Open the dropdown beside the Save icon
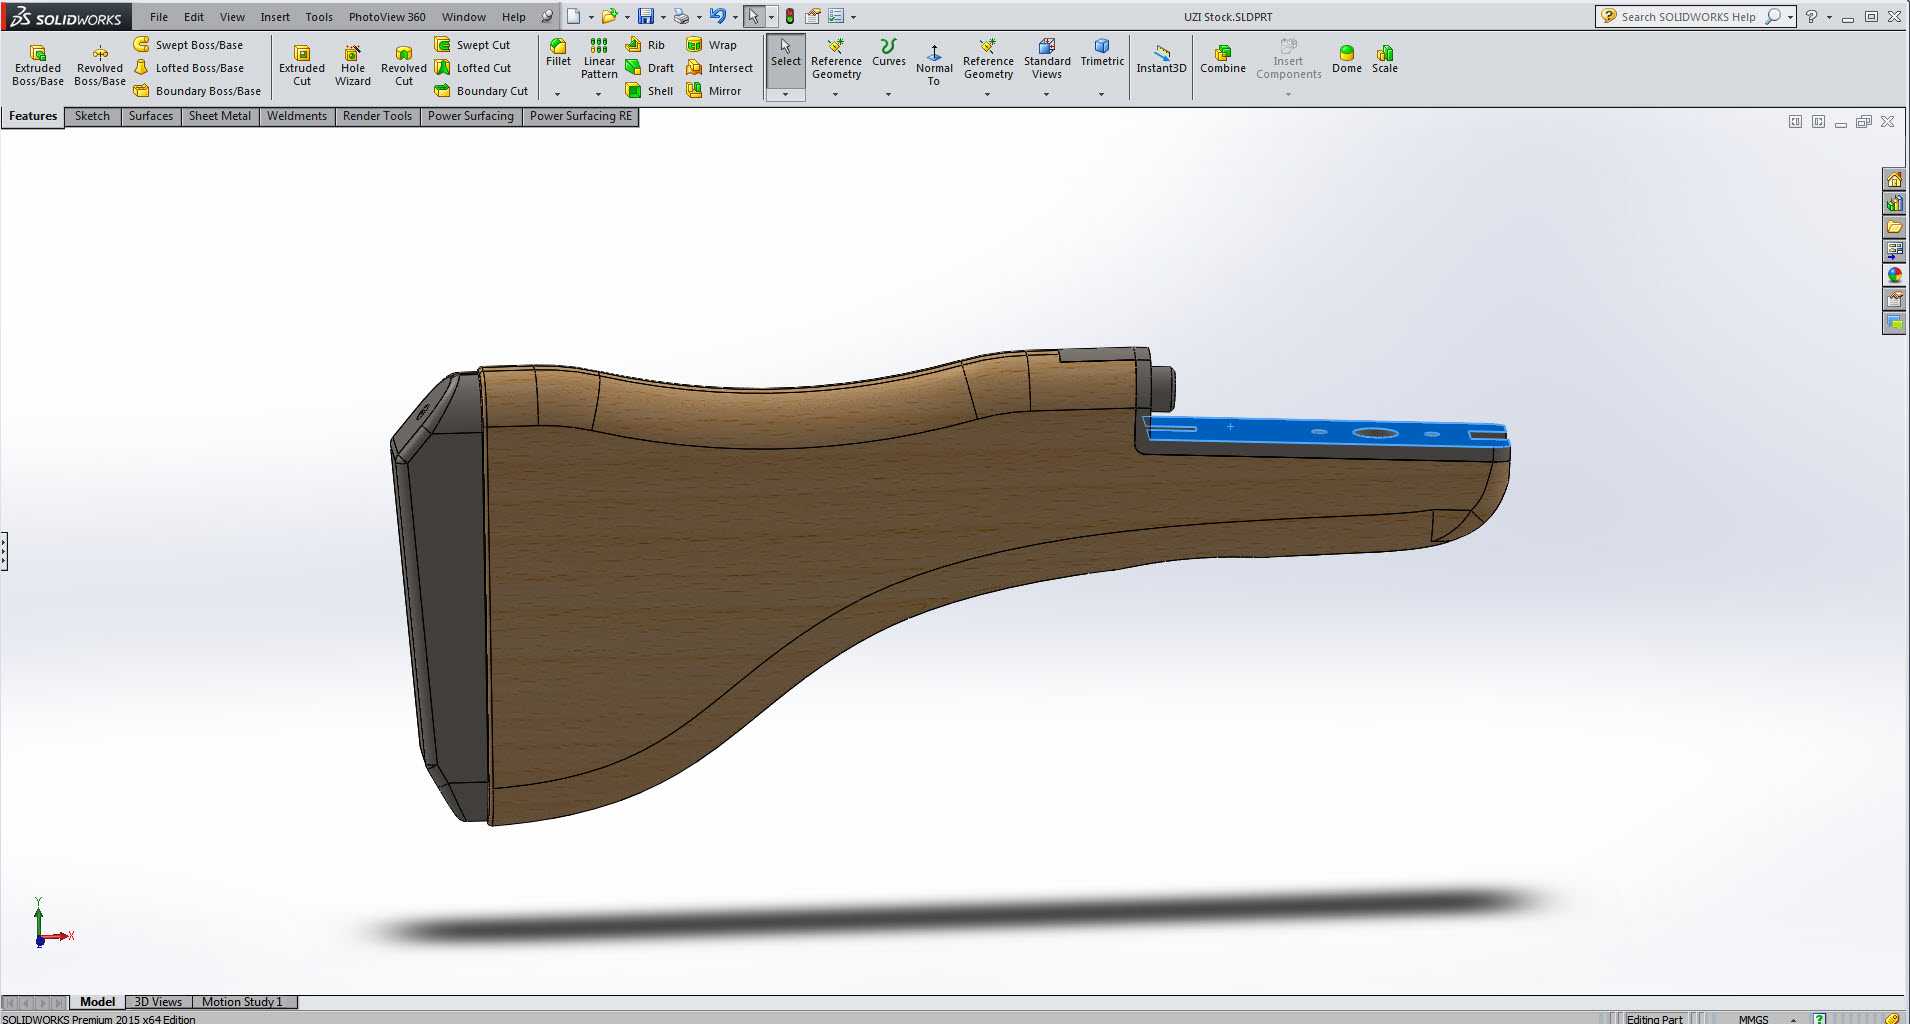Viewport: 1910px width, 1024px height. click(x=663, y=17)
